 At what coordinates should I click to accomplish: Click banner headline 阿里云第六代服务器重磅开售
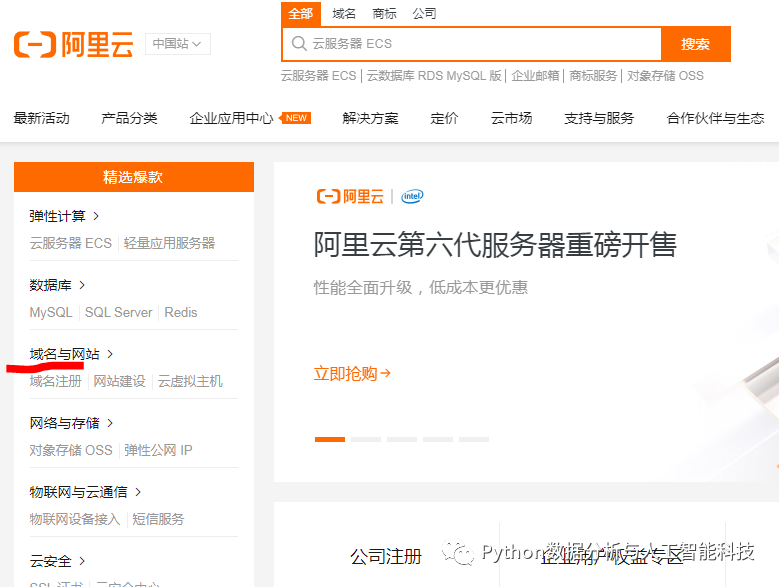click(x=495, y=245)
